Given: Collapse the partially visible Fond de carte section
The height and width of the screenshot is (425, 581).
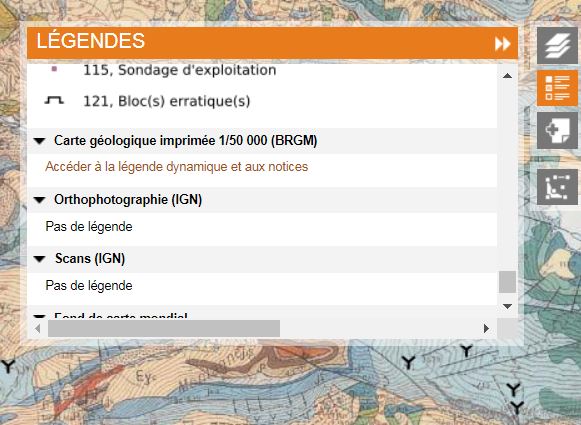Looking at the screenshot, I should (x=39, y=316).
